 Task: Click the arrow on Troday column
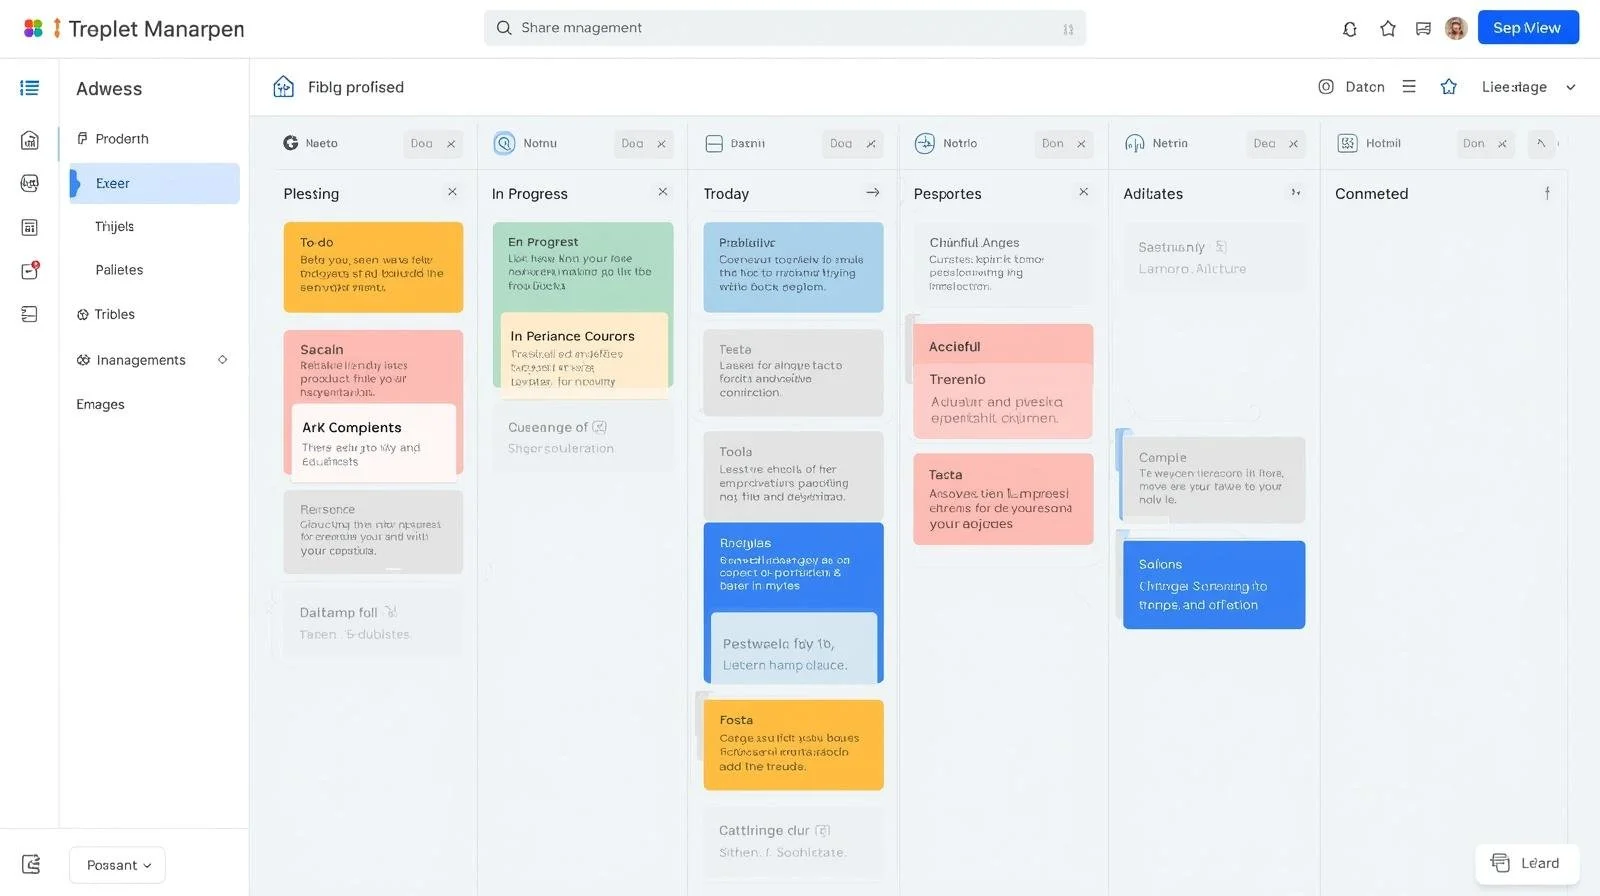tap(872, 192)
